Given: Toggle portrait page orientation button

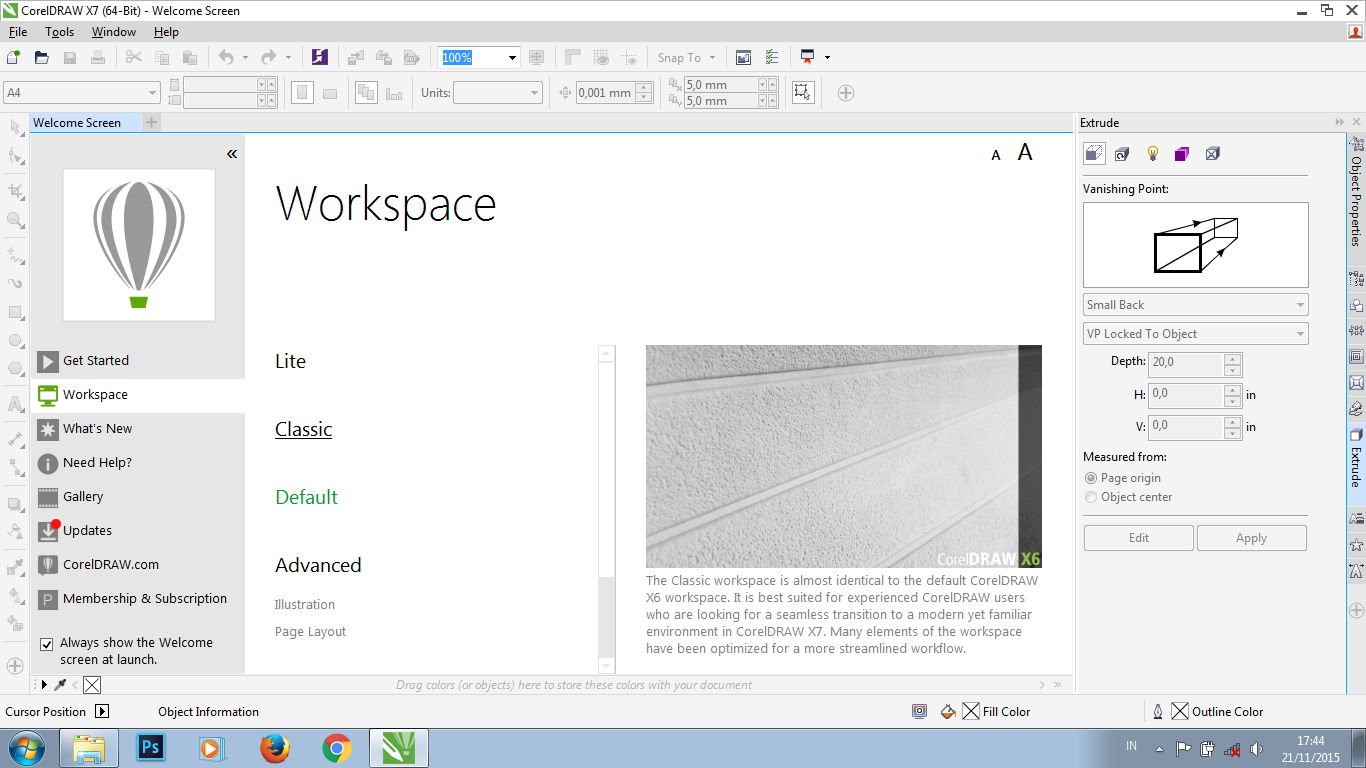Looking at the screenshot, I should pyautogui.click(x=302, y=93).
